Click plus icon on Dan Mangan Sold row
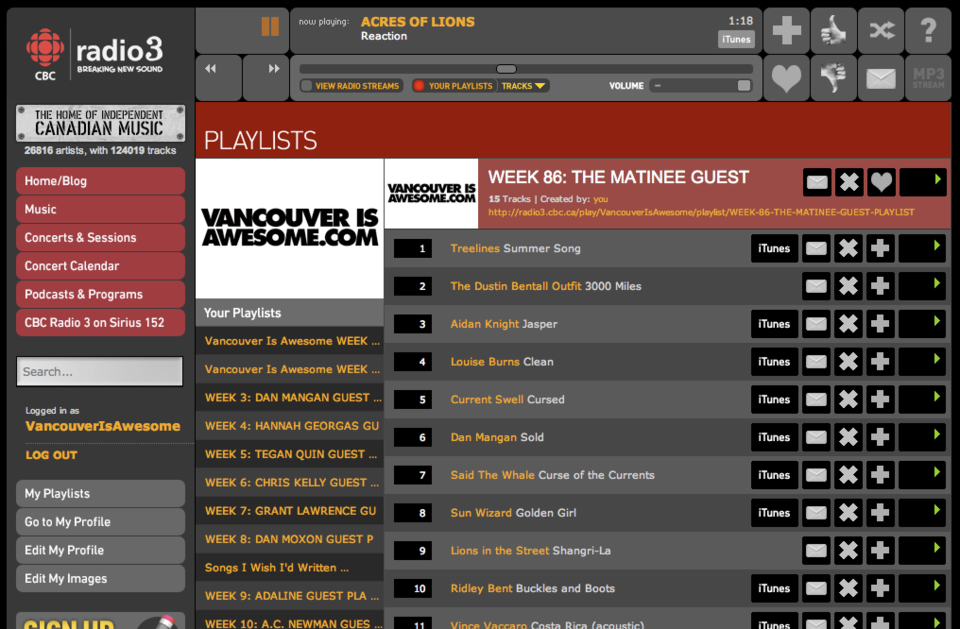 click(880, 437)
